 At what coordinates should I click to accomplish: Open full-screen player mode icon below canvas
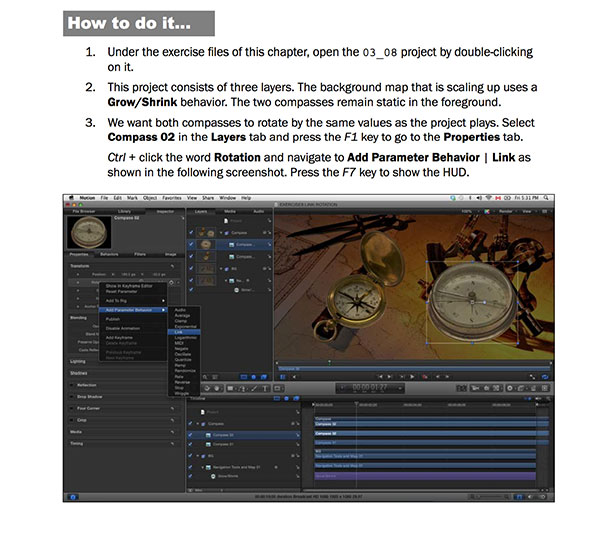tap(532, 377)
